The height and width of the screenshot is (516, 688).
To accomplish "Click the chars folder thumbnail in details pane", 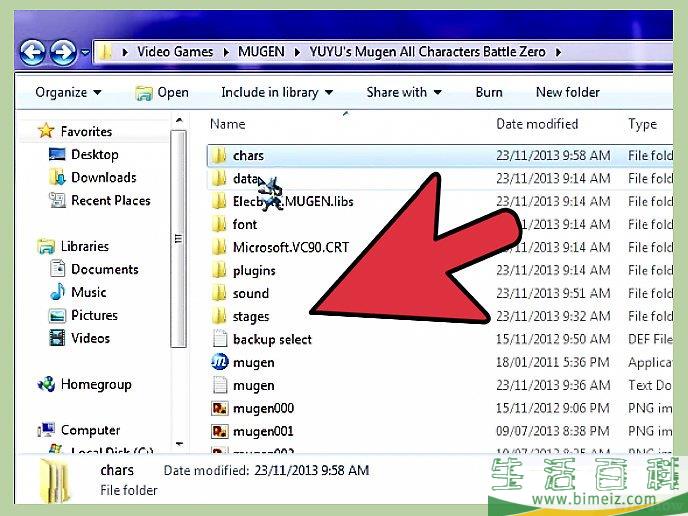I will pyautogui.click(x=55, y=480).
